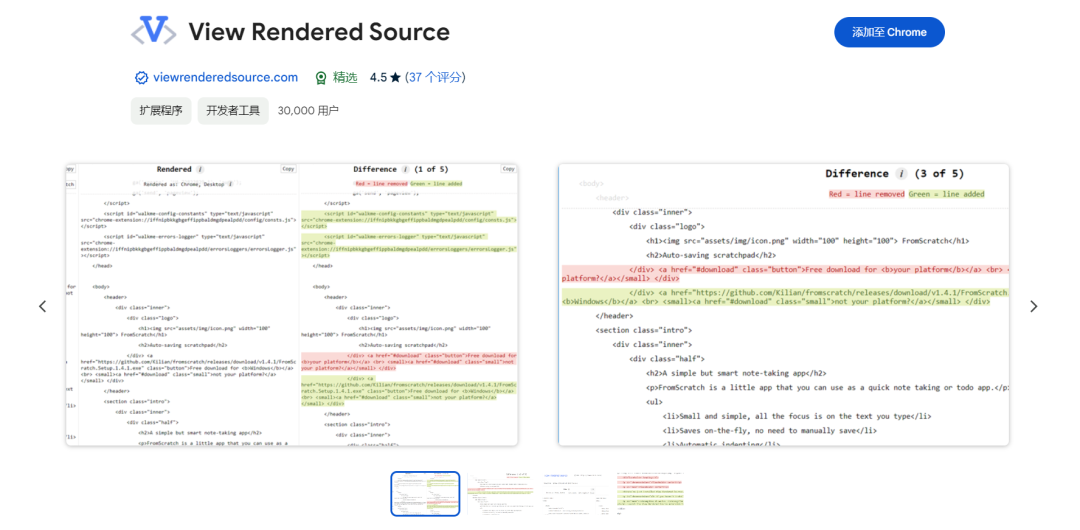The width and height of the screenshot is (1080, 530).
Task: Click the info icon after Chrome, Desktop
Action: [230, 184]
